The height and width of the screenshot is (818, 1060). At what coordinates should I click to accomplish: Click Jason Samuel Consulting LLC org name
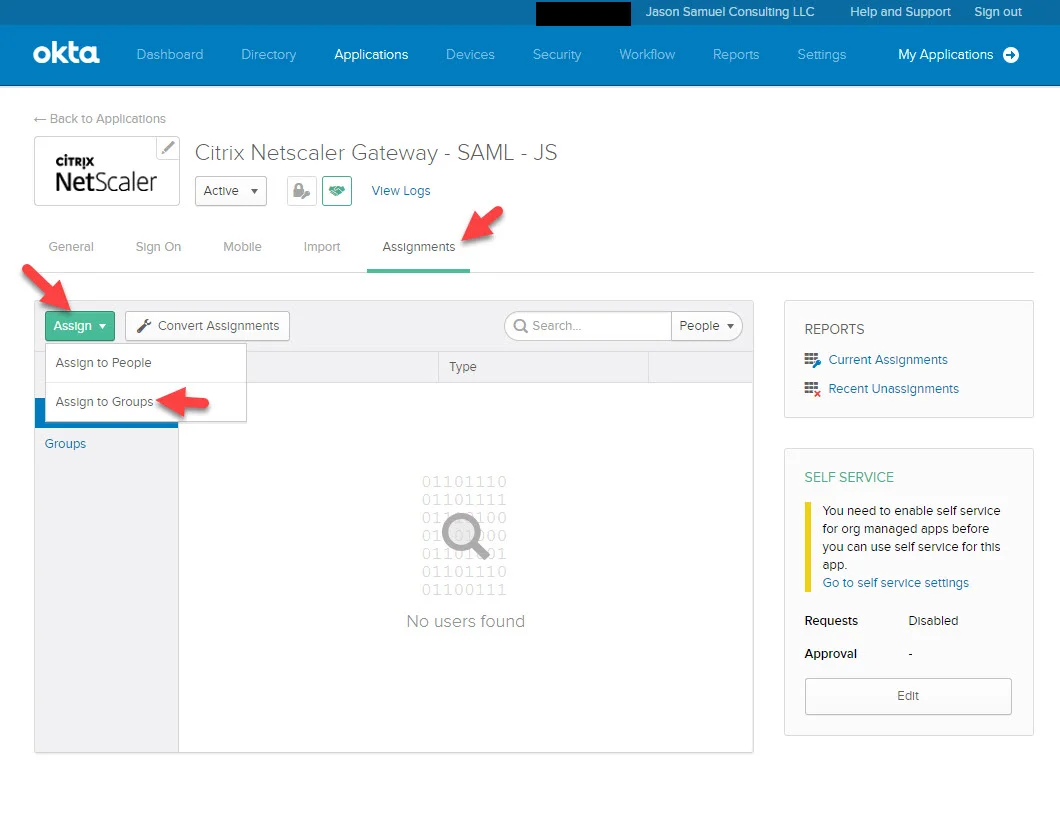729,12
